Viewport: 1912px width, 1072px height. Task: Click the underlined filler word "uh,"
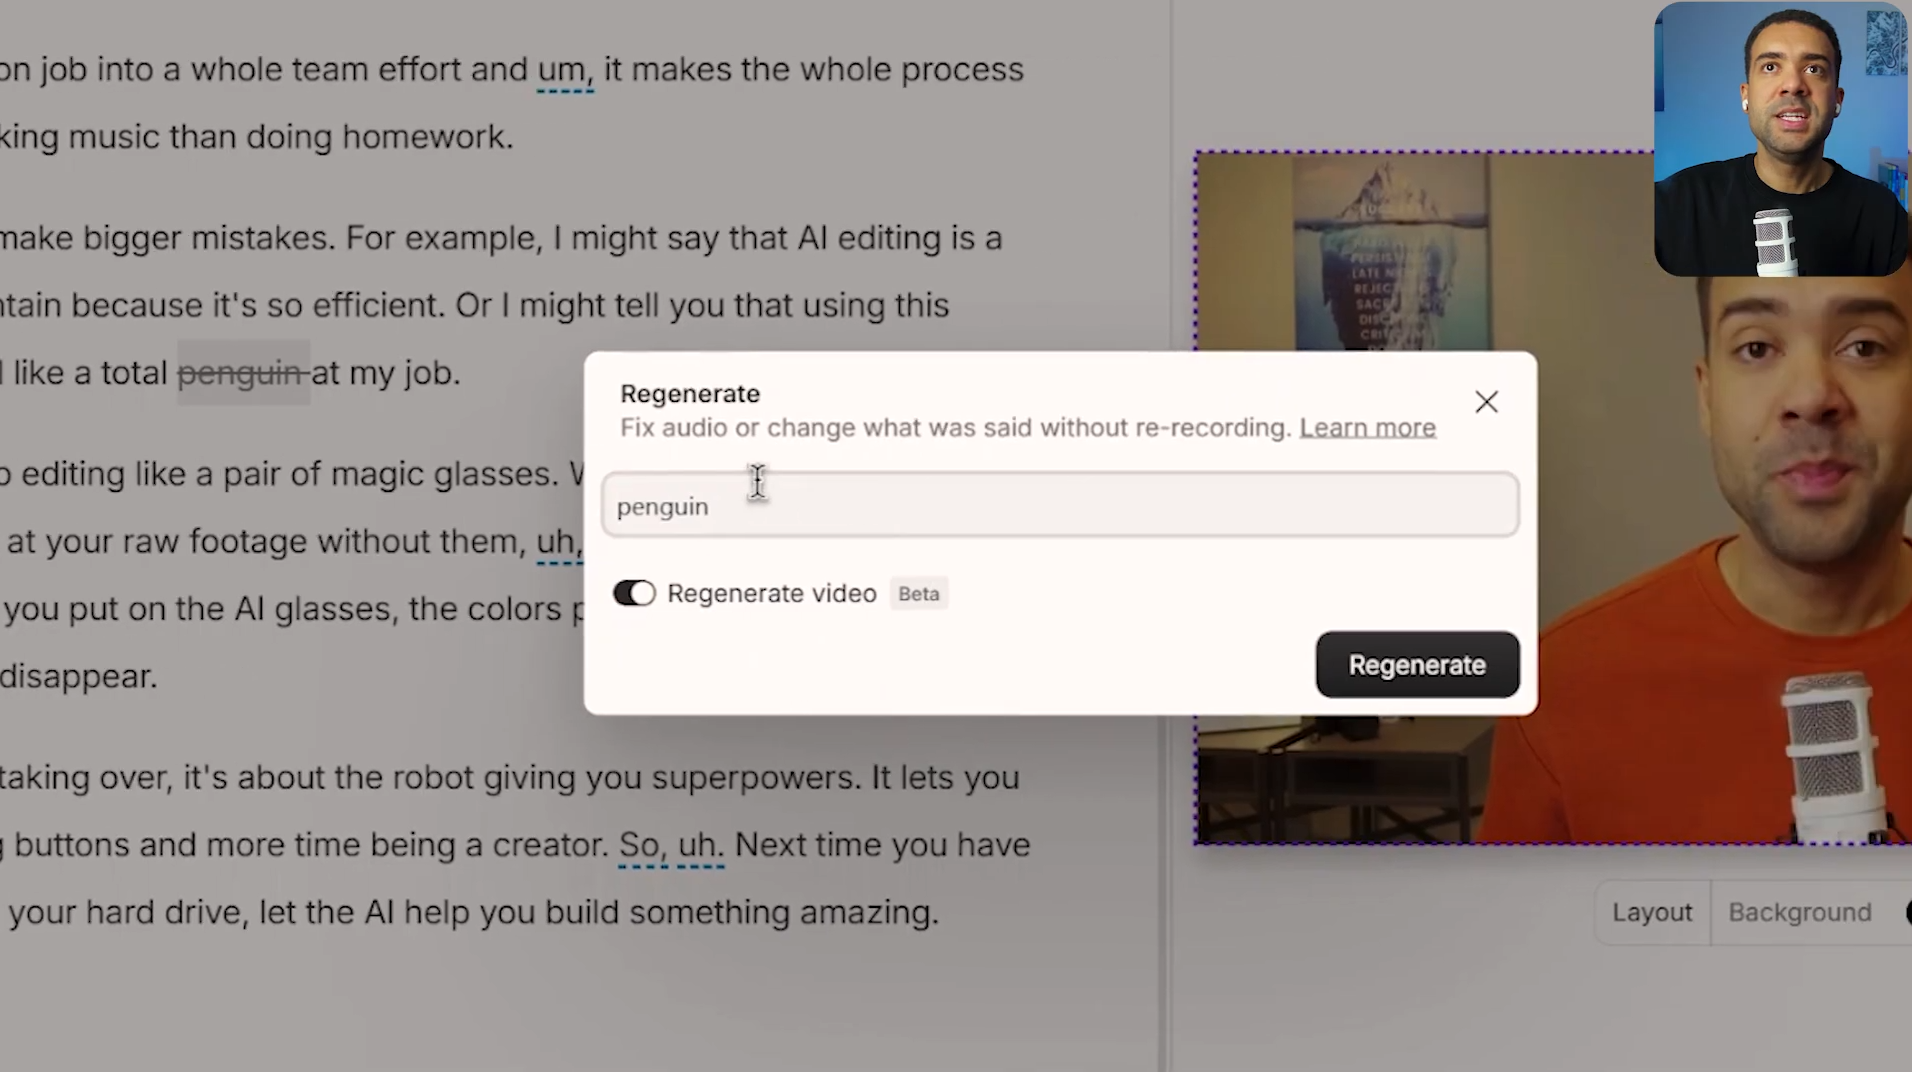tap(555, 541)
